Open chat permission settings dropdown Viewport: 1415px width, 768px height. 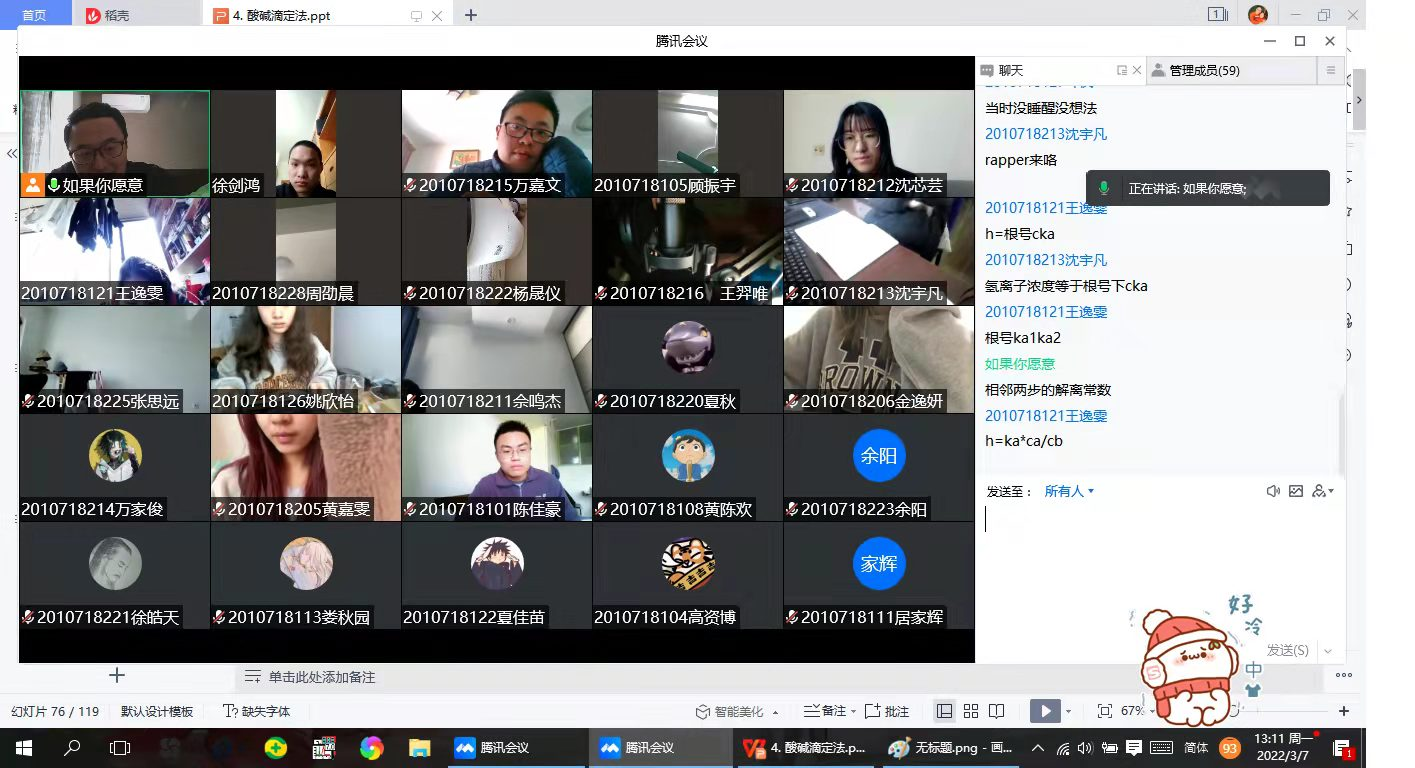[x=1324, y=491]
